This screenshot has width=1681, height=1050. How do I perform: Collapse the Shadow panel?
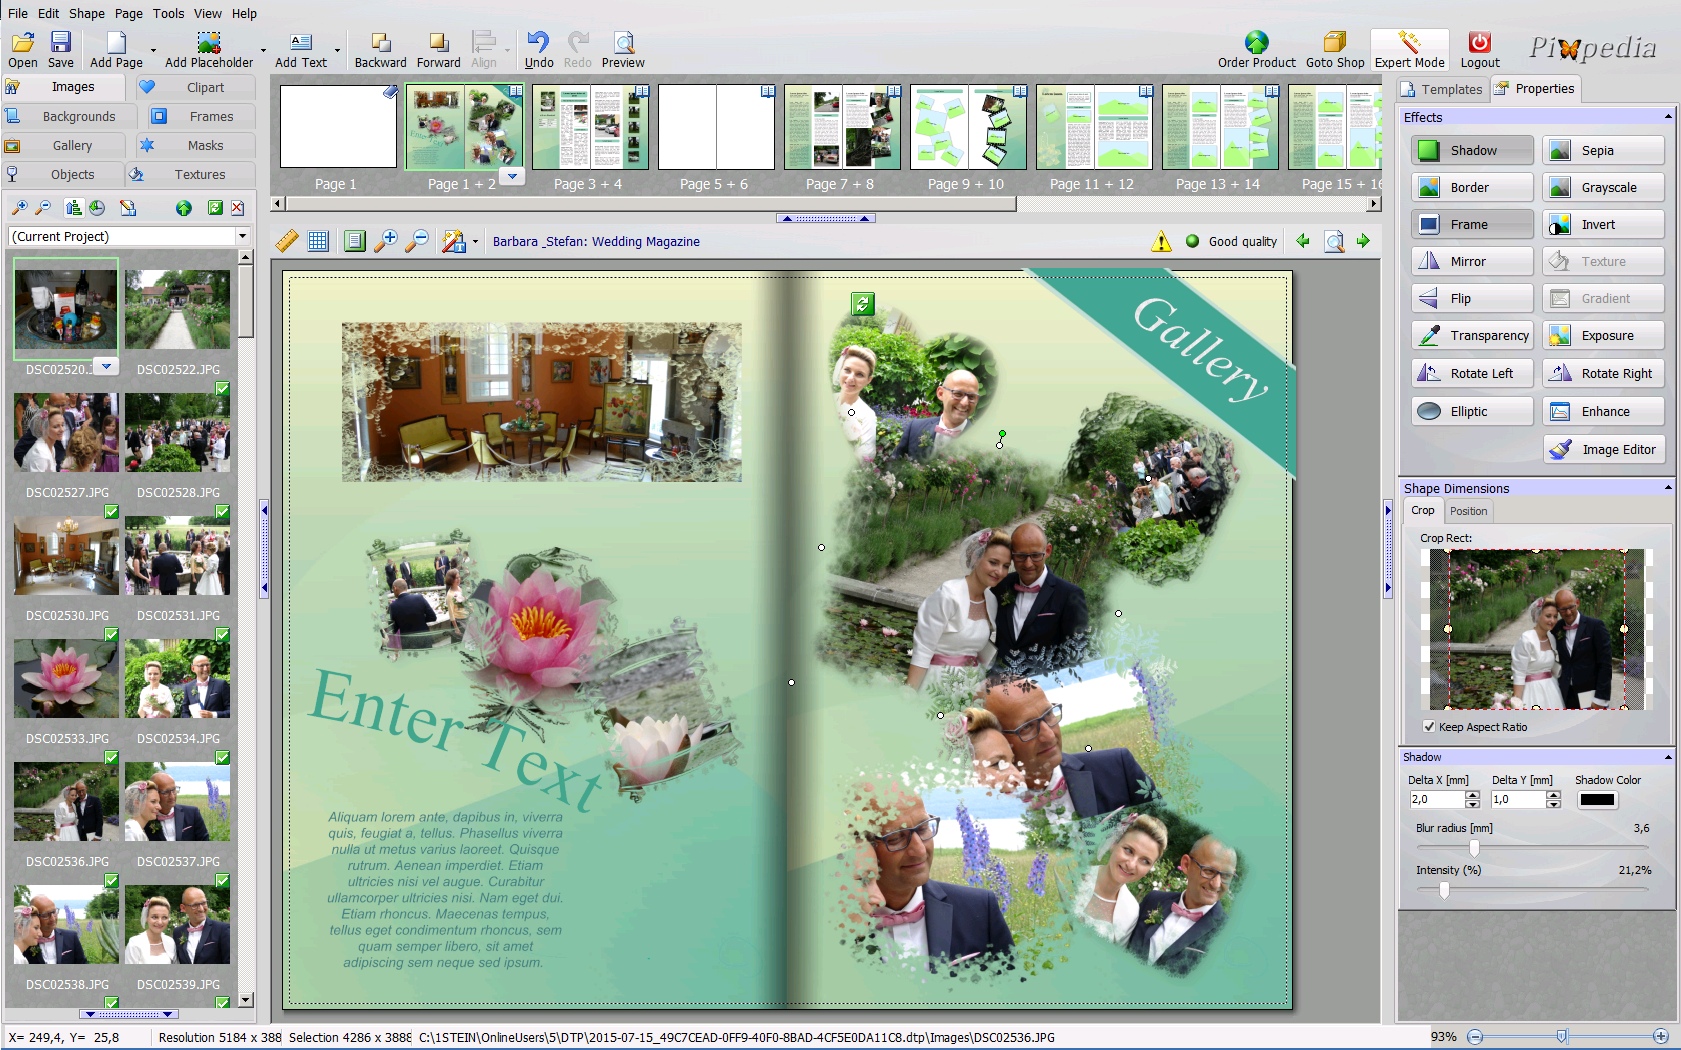(x=1667, y=757)
